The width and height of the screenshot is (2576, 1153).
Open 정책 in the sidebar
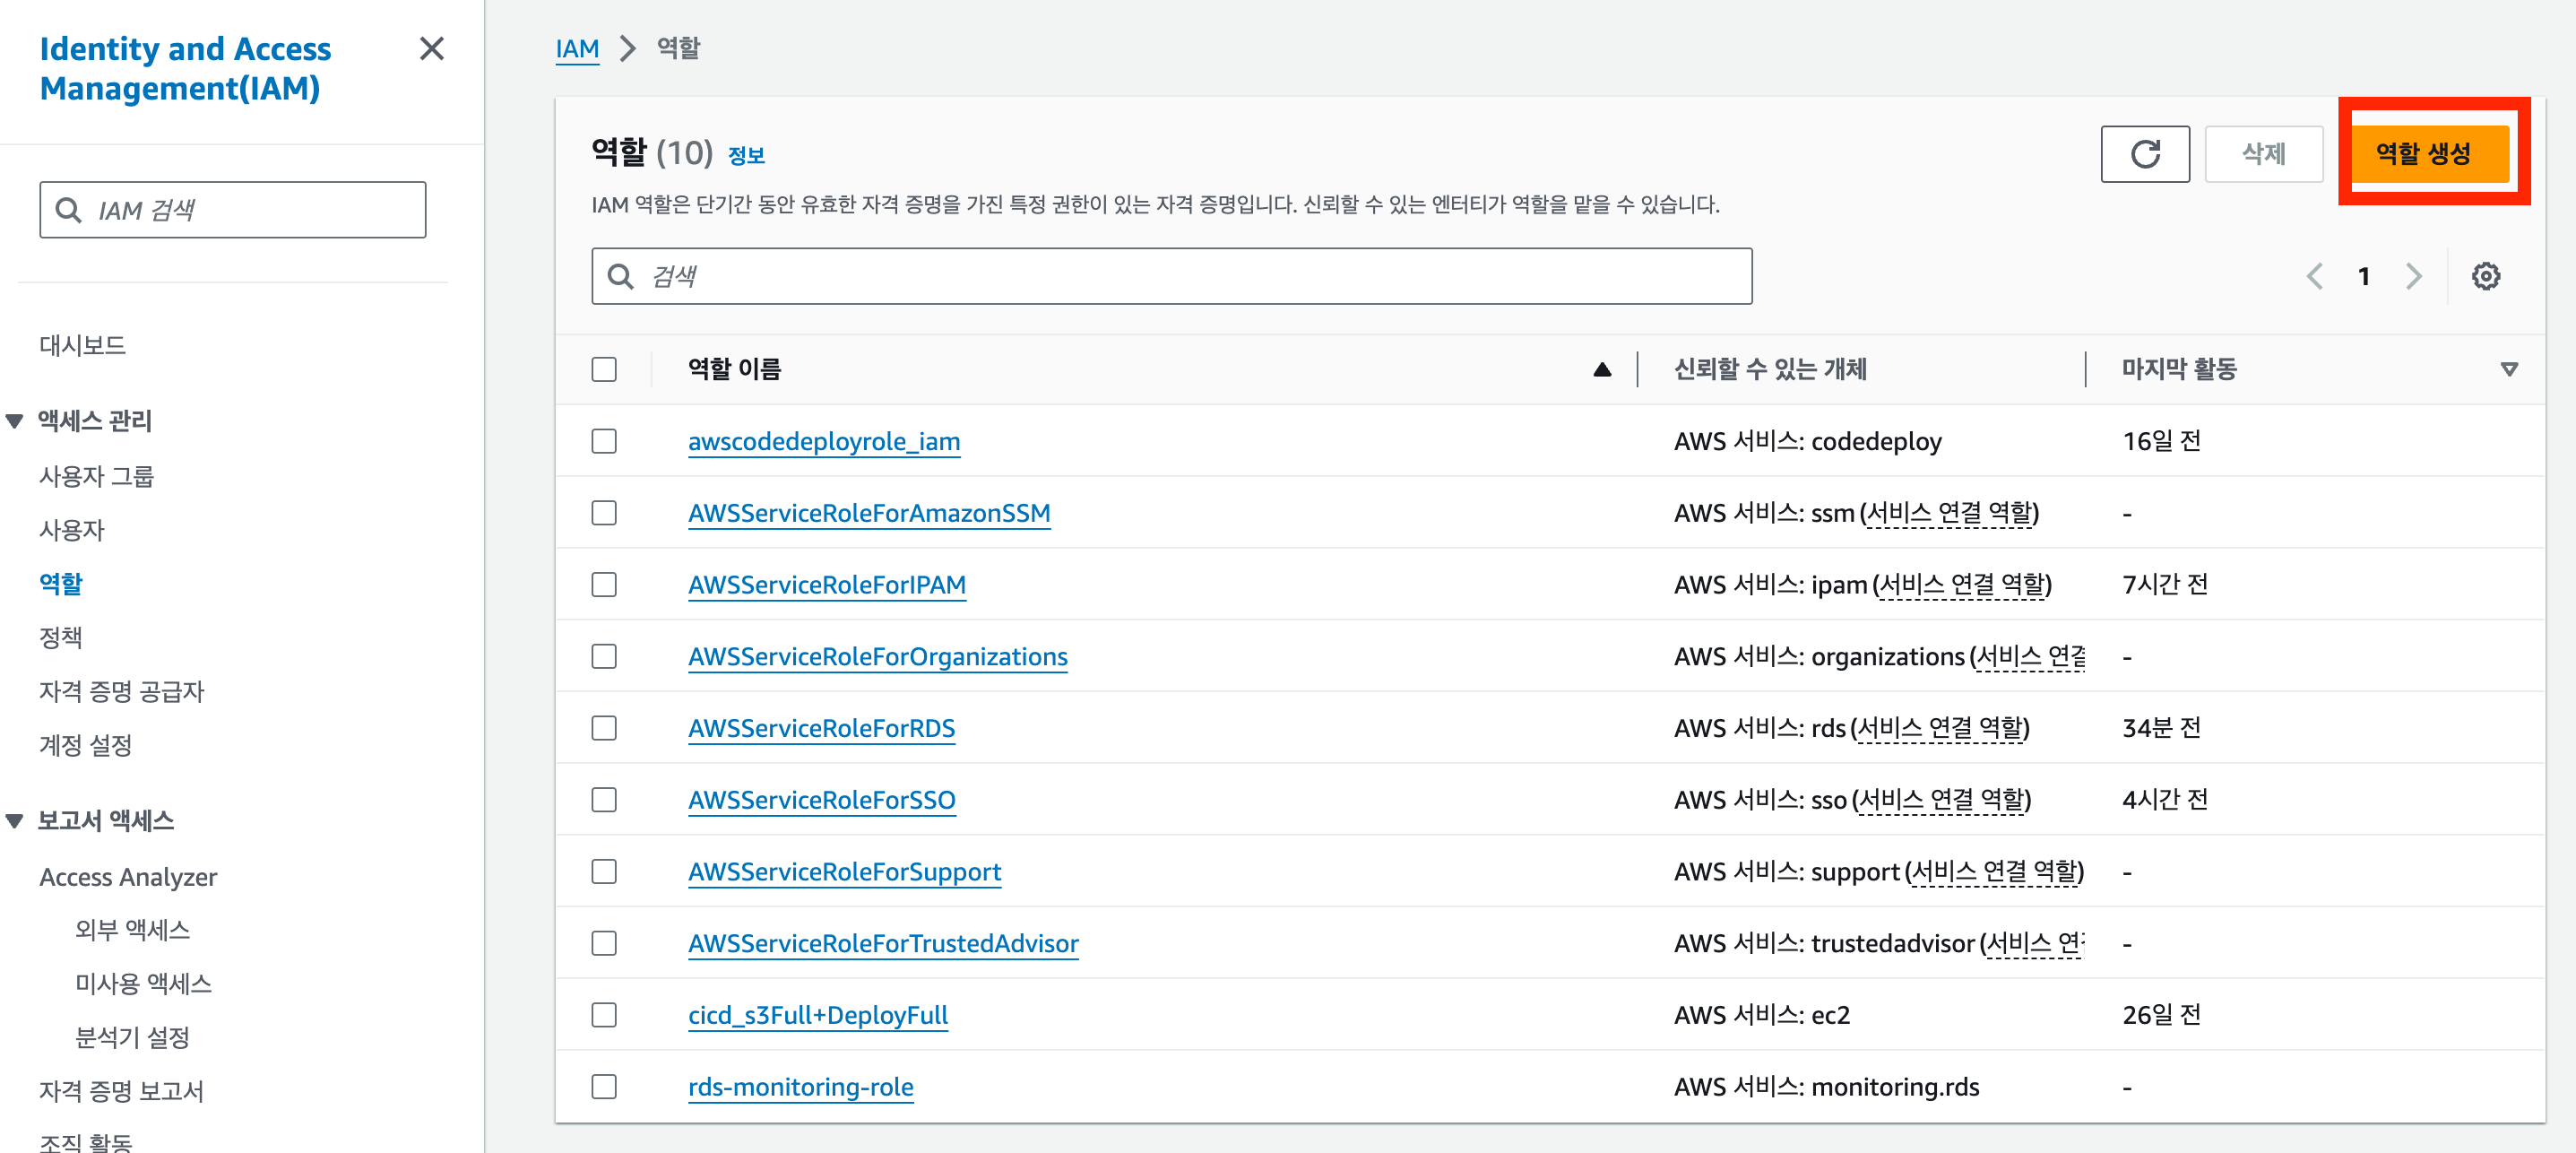(61, 637)
